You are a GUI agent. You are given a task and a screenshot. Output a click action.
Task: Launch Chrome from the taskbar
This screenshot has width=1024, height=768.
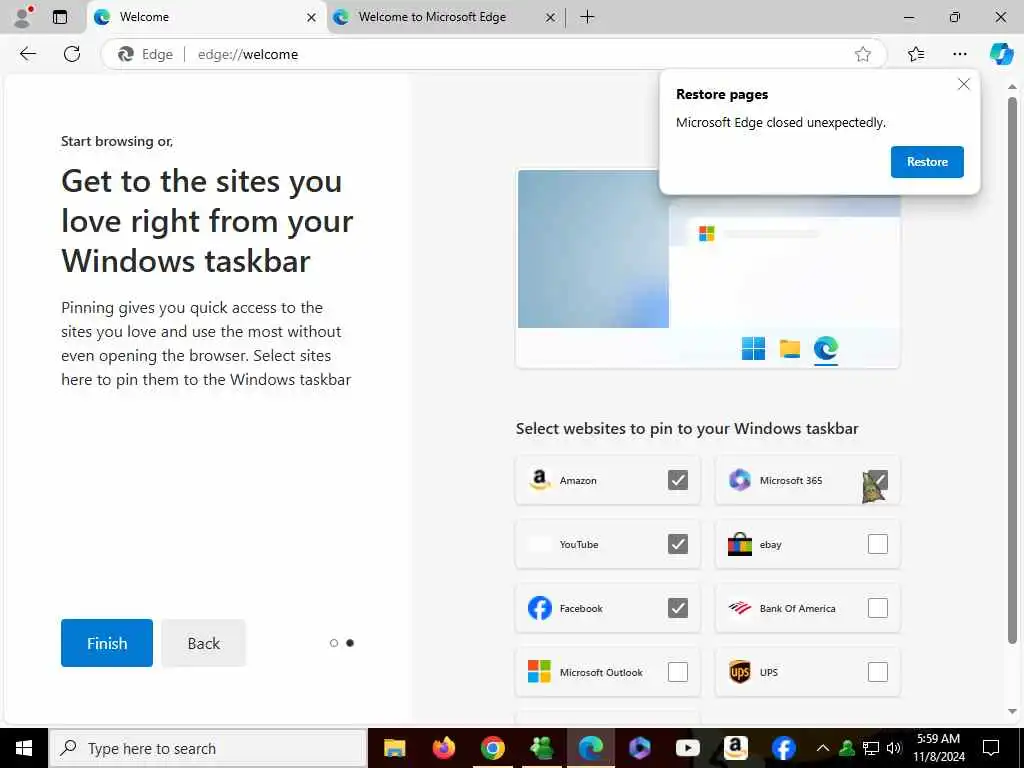click(493, 748)
